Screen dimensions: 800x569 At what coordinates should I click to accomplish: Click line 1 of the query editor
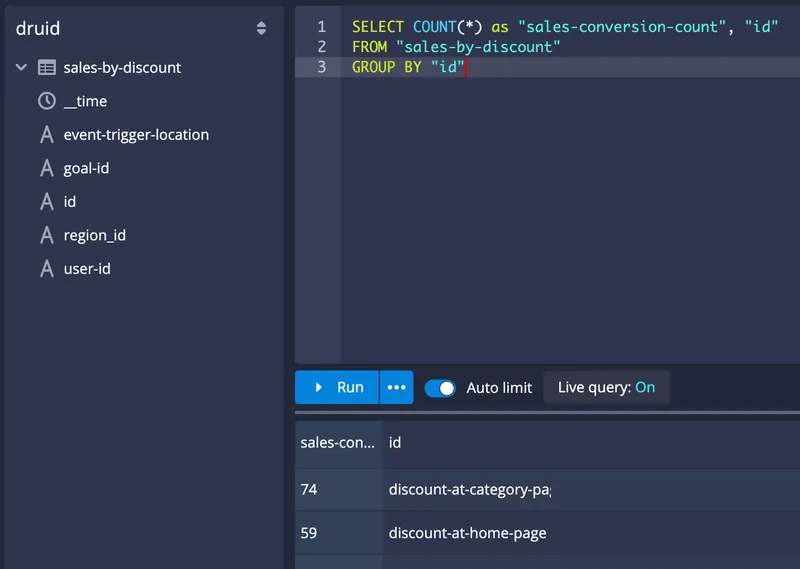click(x=565, y=27)
